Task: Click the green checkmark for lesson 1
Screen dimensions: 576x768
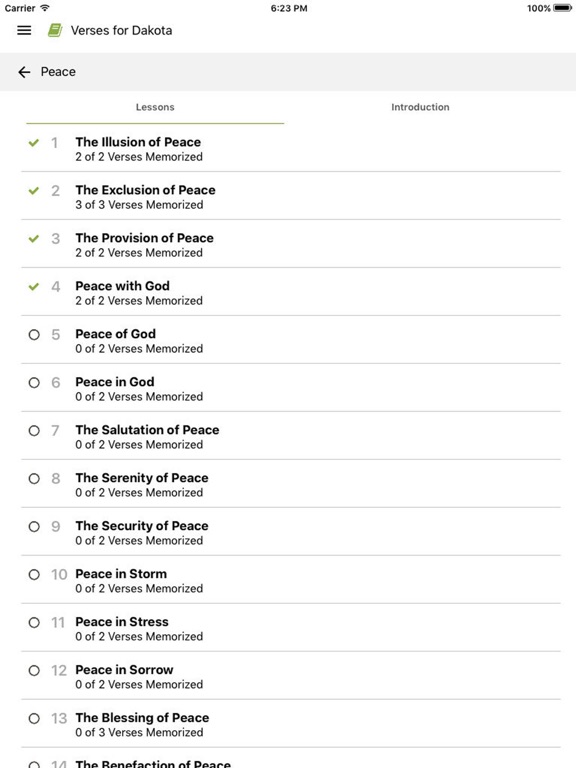Action: (34, 143)
